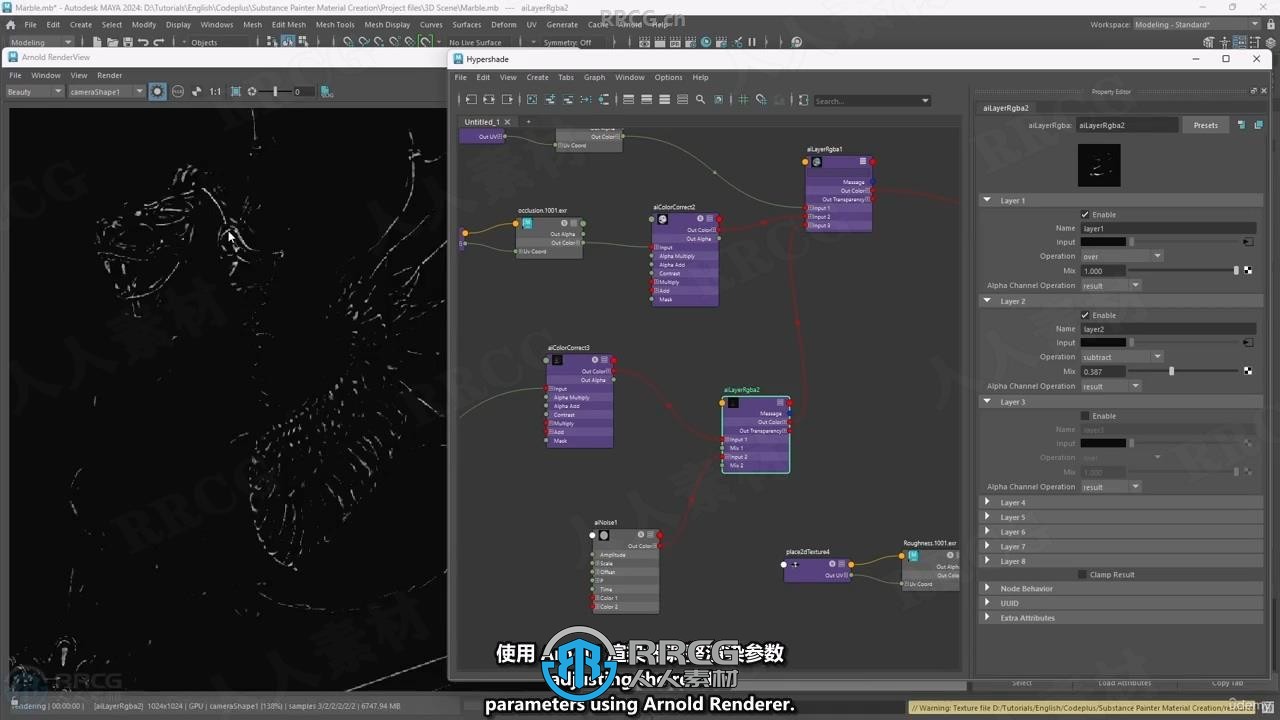The height and width of the screenshot is (720, 1280).
Task: Click the Presets button in Property Editor
Action: 1206,125
